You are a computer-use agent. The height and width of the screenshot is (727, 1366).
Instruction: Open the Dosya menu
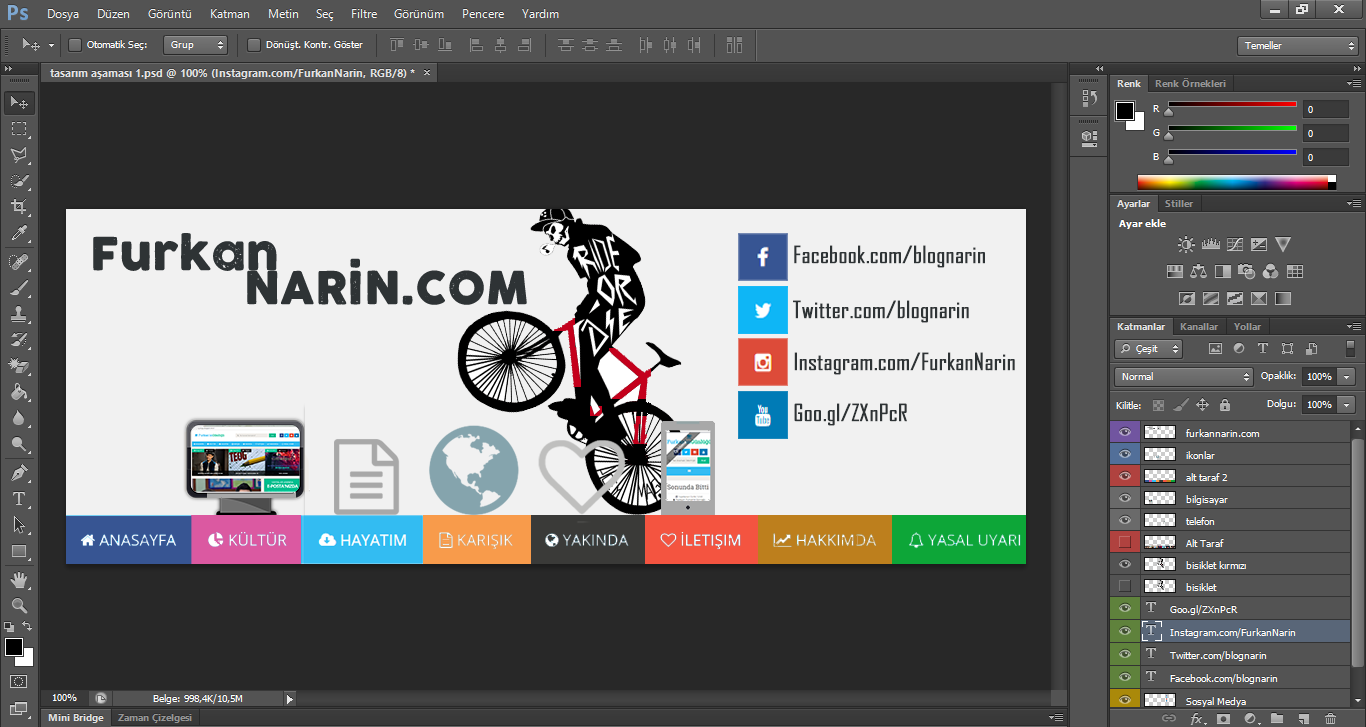pyautogui.click(x=62, y=14)
